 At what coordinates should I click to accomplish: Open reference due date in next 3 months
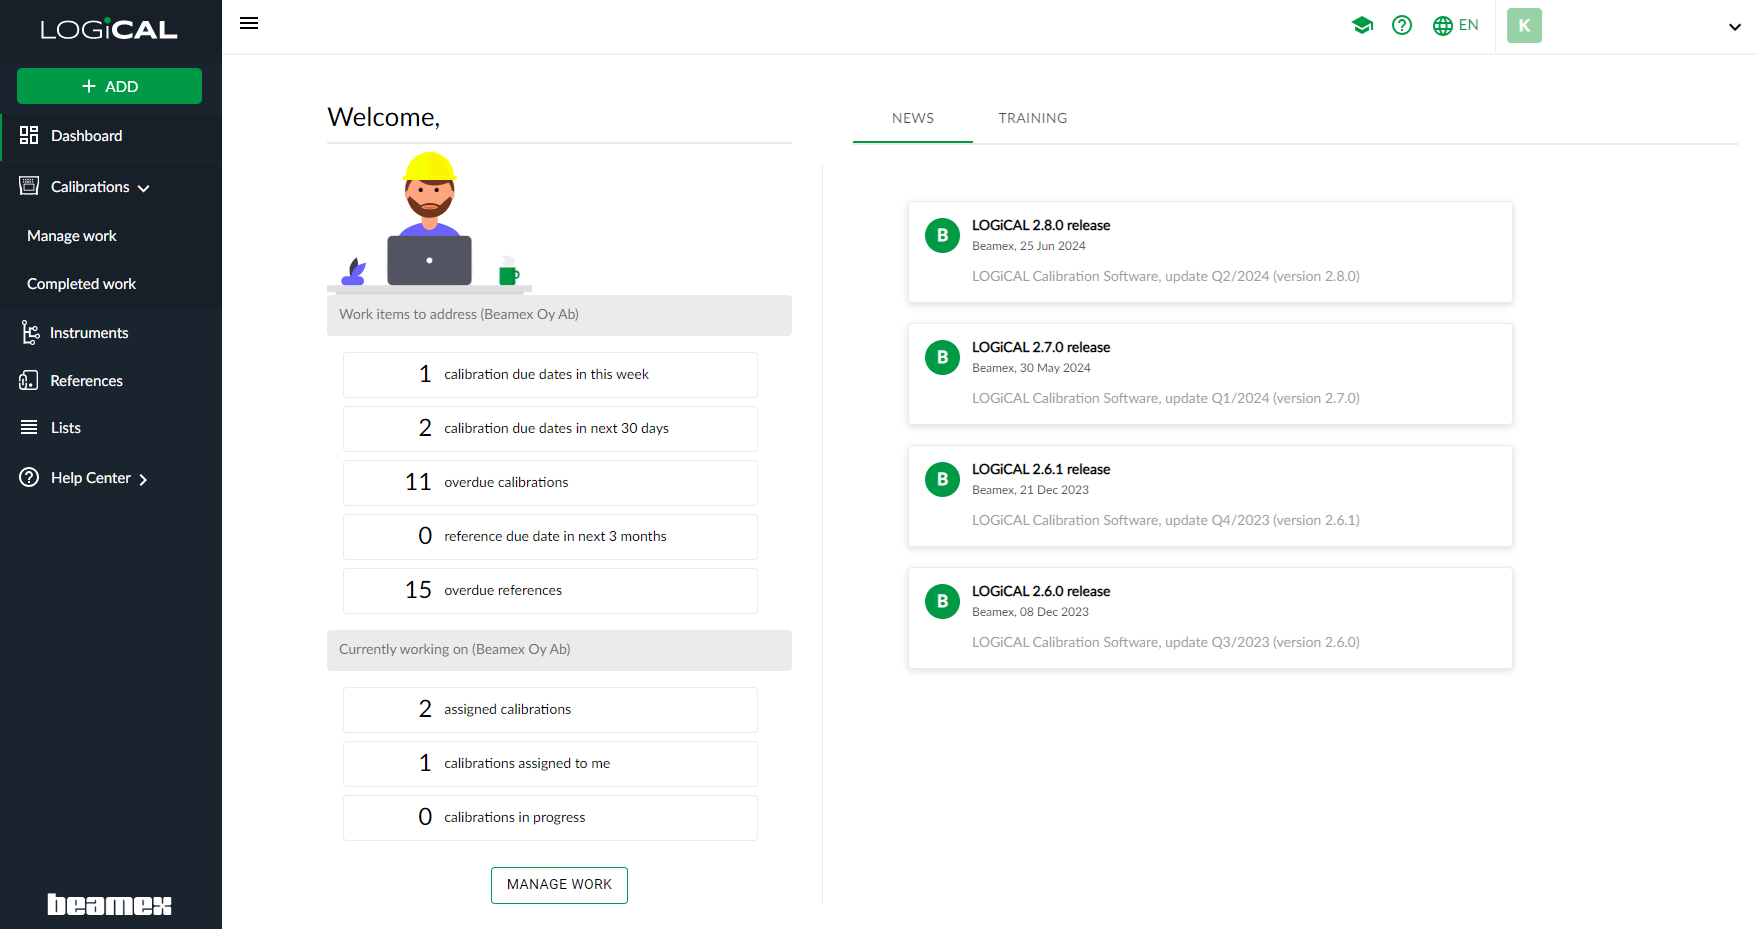550,537
